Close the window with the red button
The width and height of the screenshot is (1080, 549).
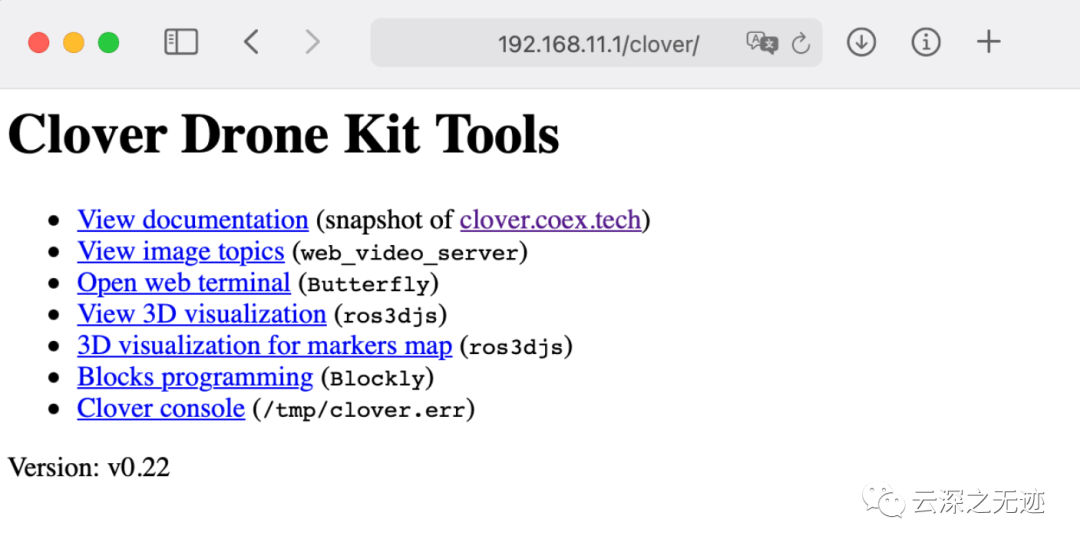click(x=39, y=43)
